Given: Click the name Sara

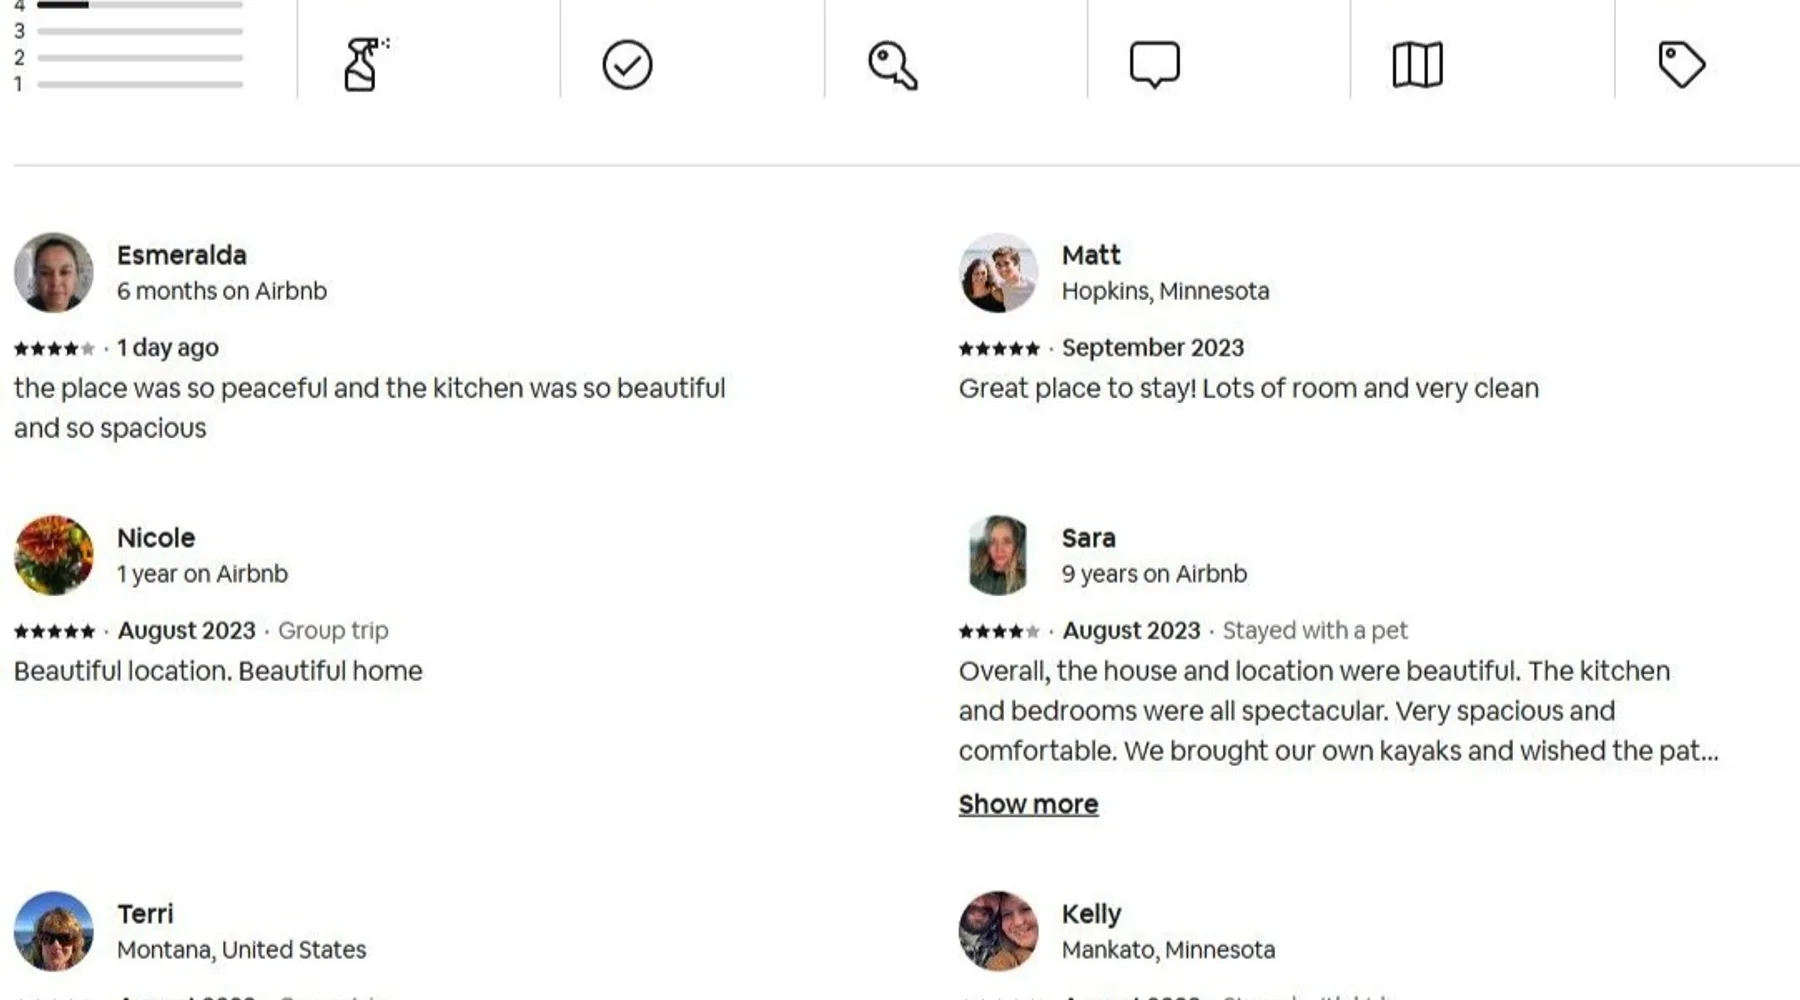Looking at the screenshot, I should pyautogui.click(x=1088, y=538).
